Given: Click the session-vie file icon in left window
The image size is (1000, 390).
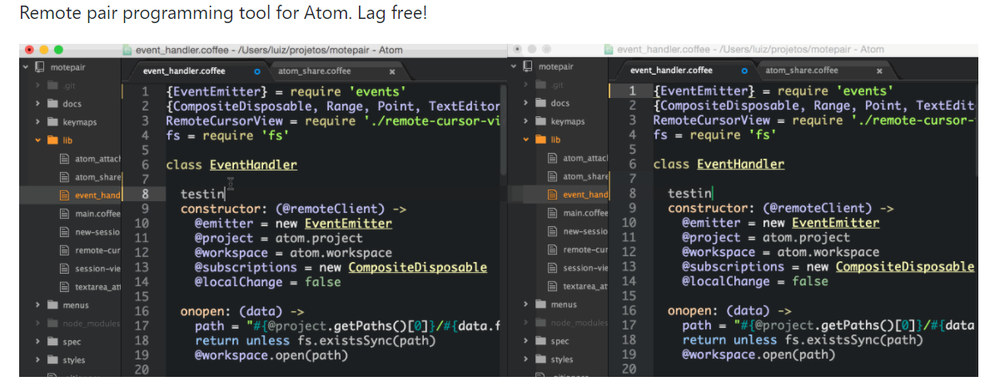Looking at the screenshot, I should pos(64,268).
